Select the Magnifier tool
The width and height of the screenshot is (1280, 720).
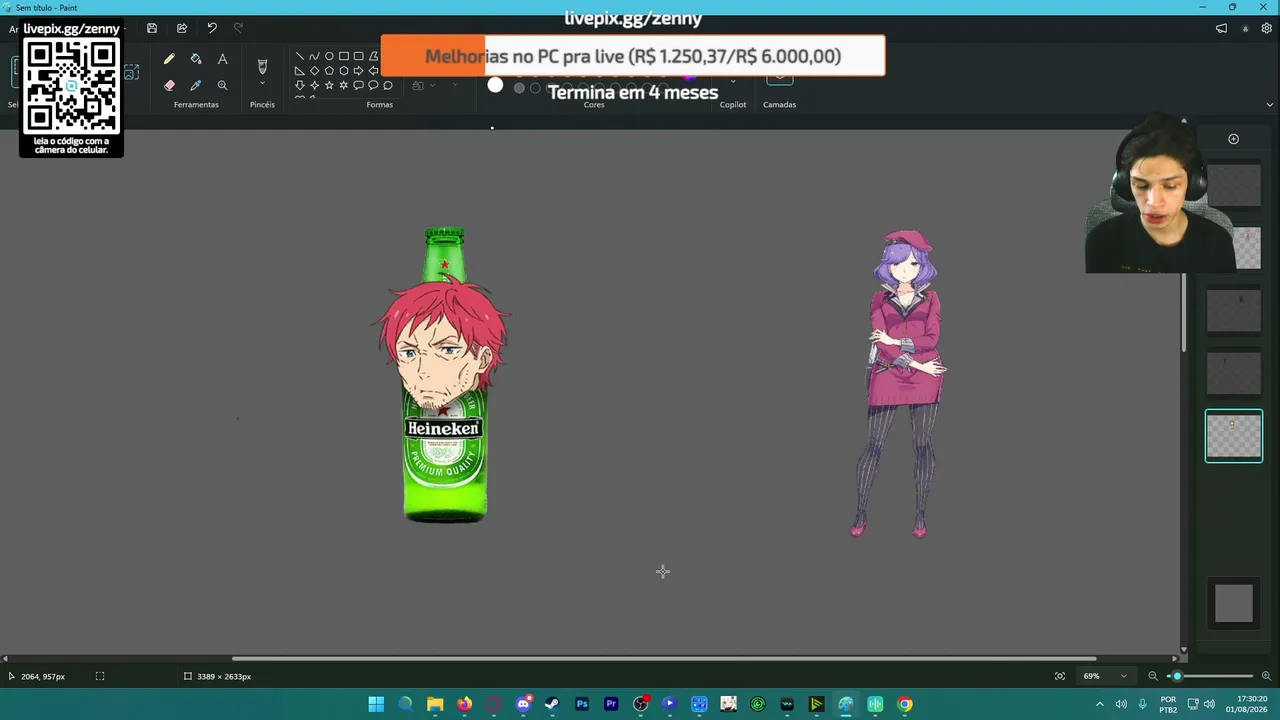coord(222,86)
